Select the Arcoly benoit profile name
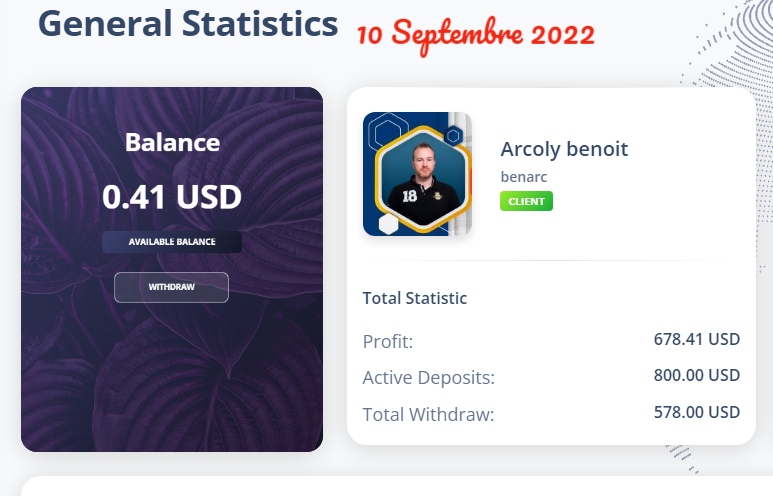Image resolution: width=773 pixels, height=496 pixels. coord(564,149)
